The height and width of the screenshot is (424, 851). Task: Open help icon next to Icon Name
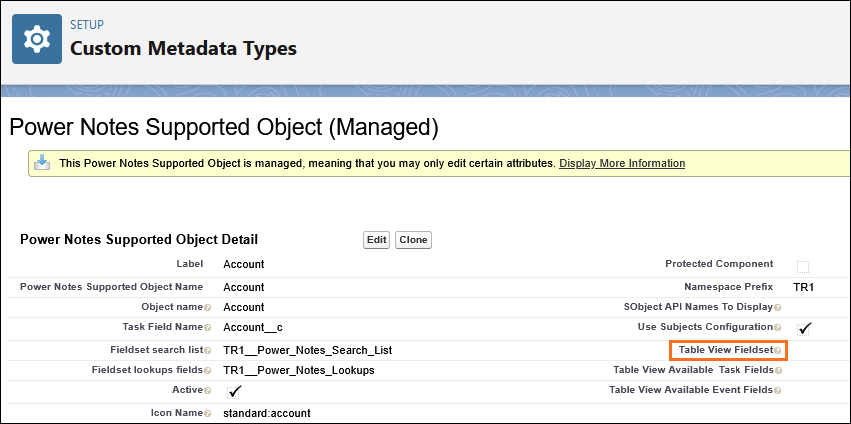[x=207, y=414]
